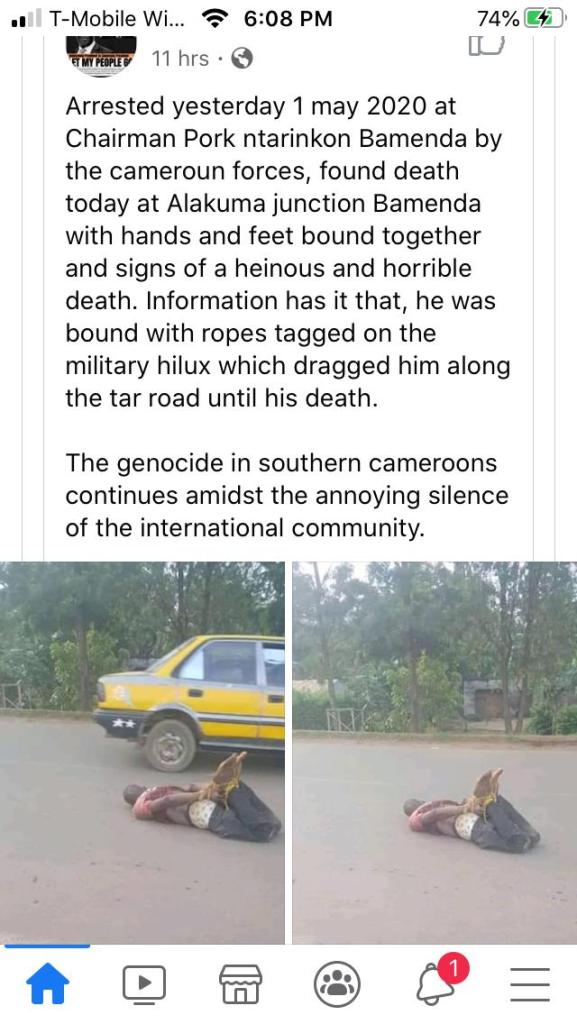Tap the partially visible icon at post top right
The height and width of the screenshot is (1024, 577).
coord(487,45)
